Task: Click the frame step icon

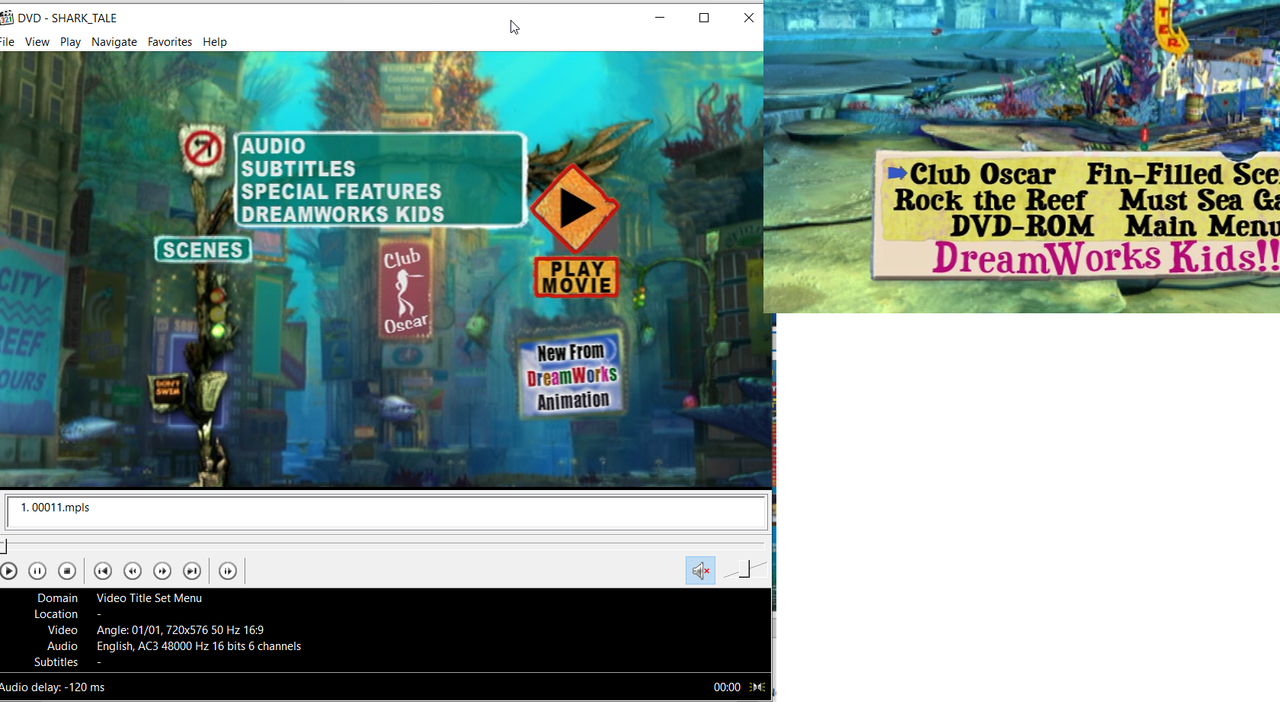Action: 228,571
